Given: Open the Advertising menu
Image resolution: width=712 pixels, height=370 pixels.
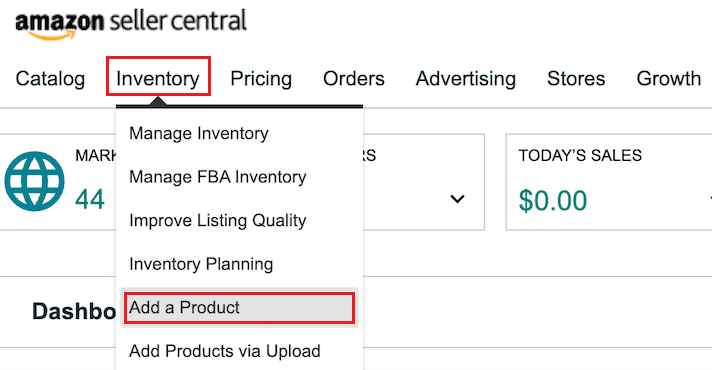Looking at the screenshot, I should click(466, 79).
